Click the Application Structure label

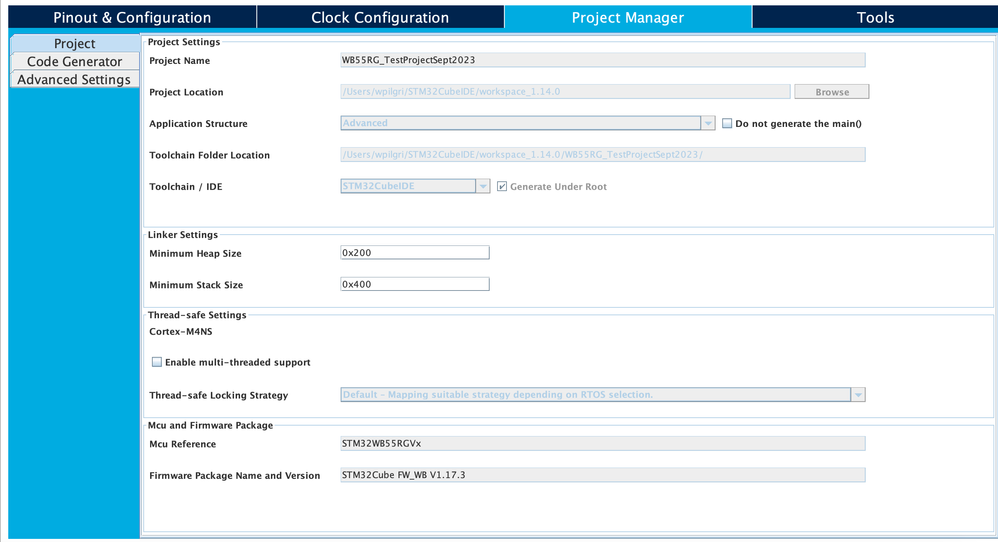pos(198,123)
